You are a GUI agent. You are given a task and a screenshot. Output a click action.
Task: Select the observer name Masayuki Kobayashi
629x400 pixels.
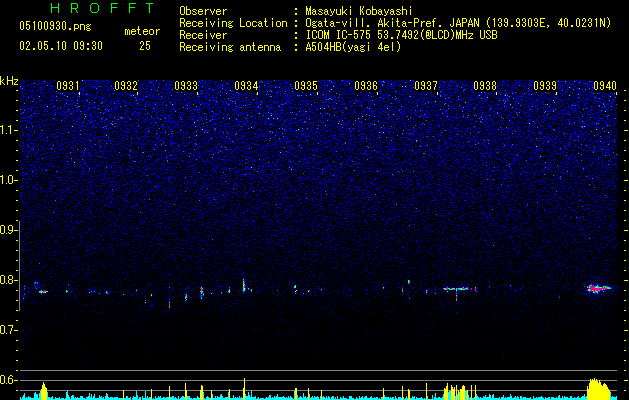[x=359, y=11]
